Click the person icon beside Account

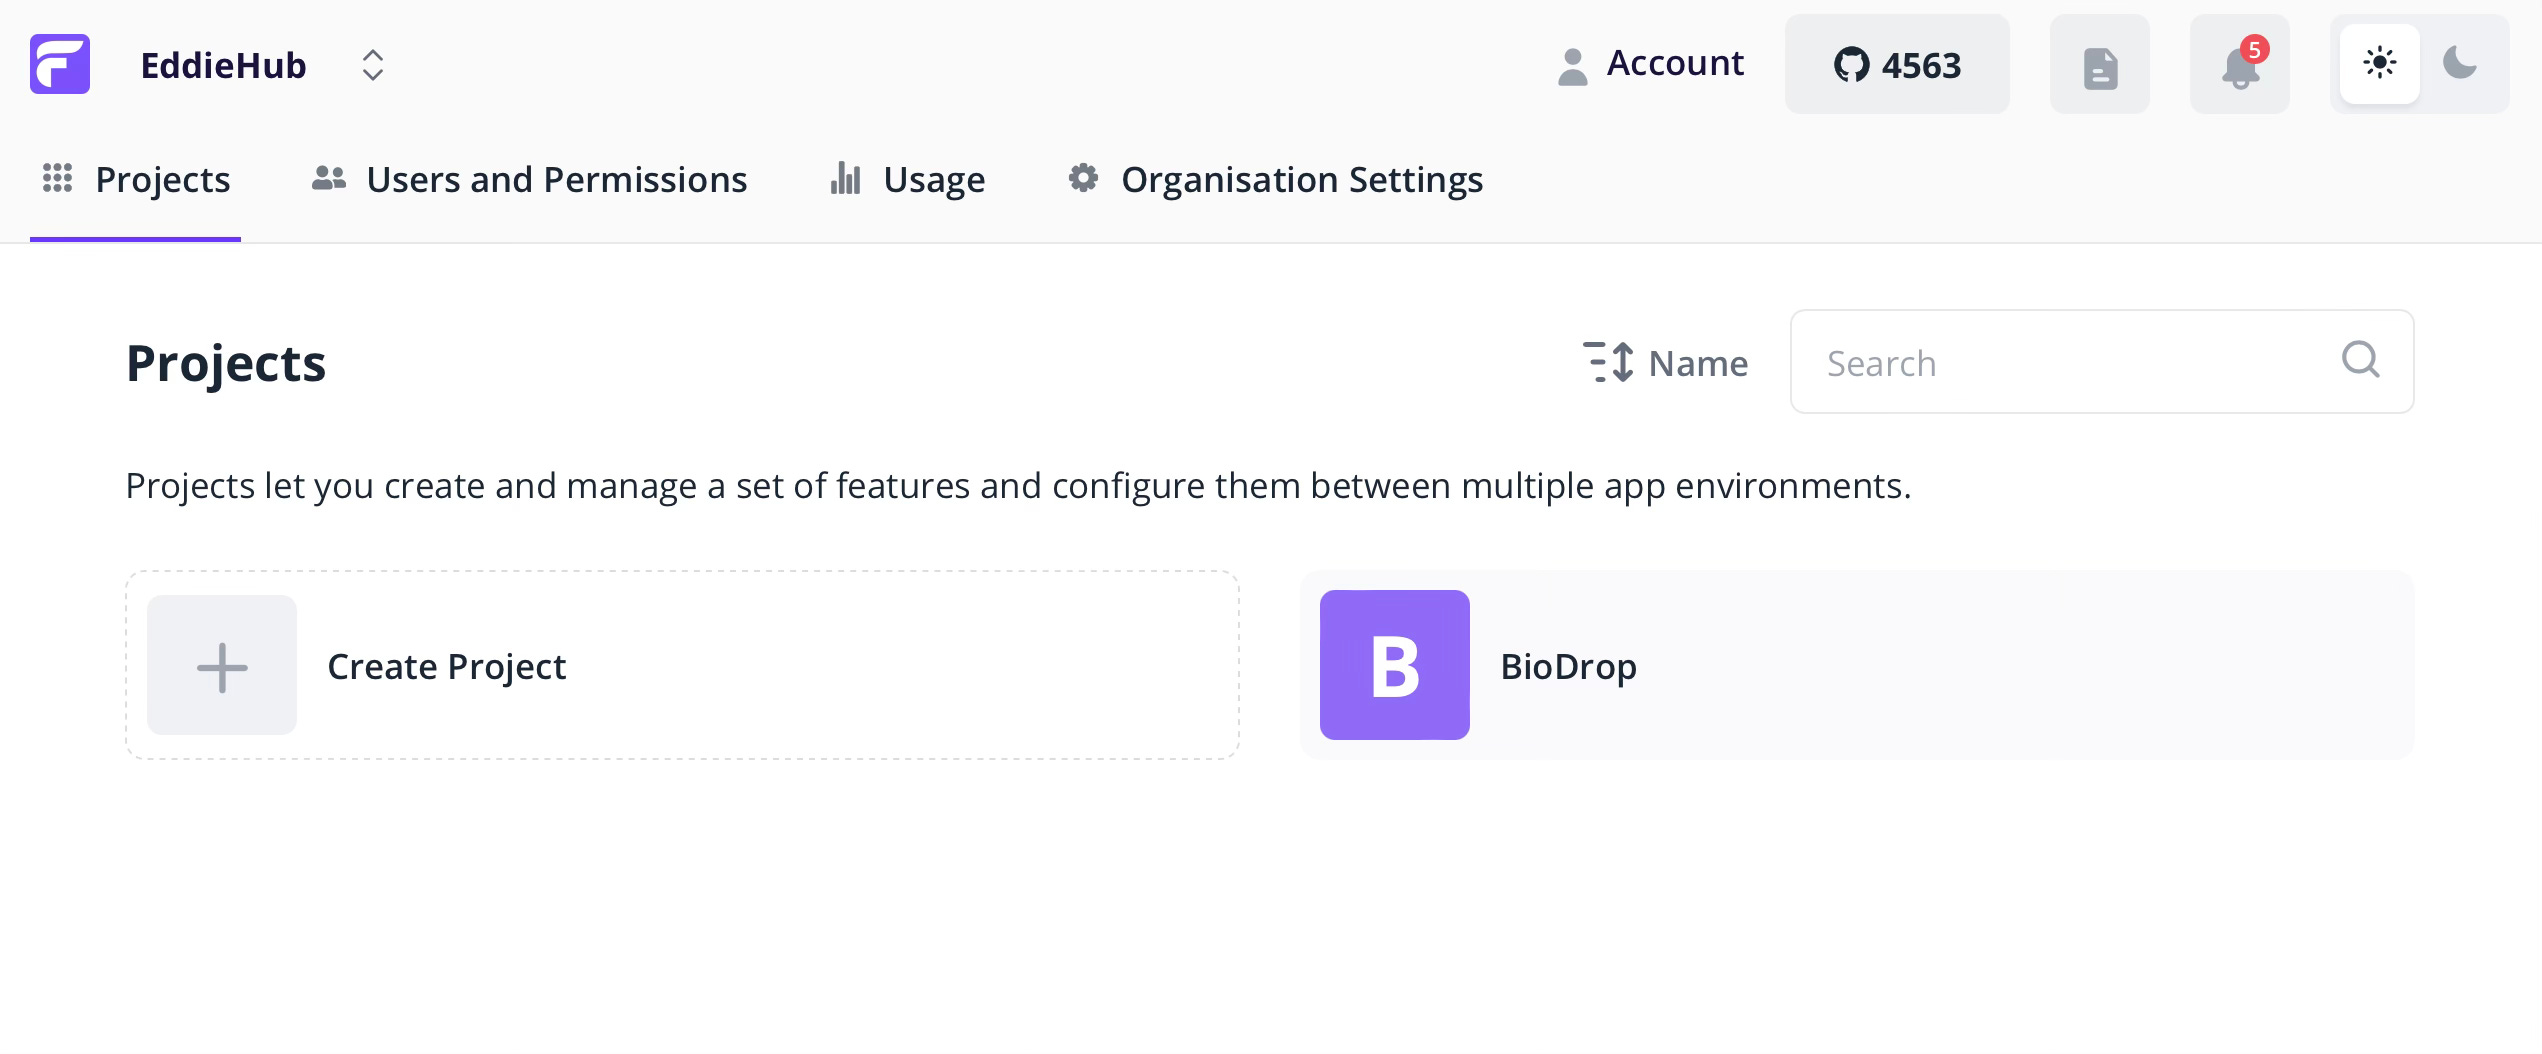coord(1573,67)
